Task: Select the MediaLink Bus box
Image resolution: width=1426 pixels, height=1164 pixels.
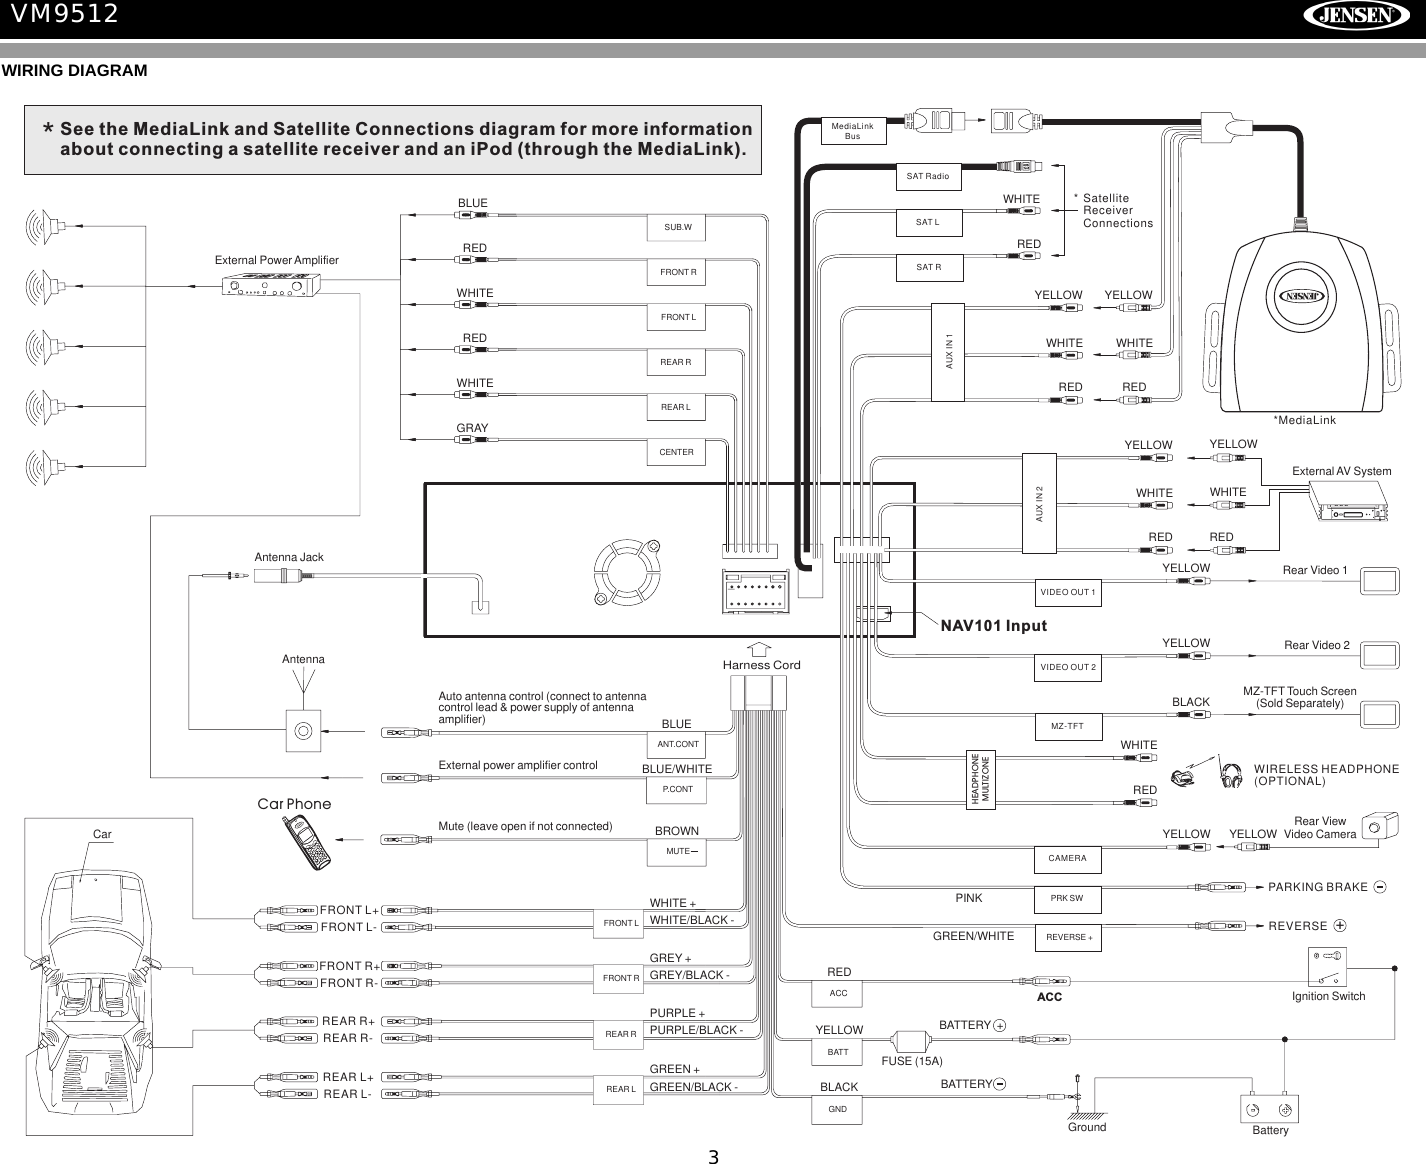Action: coord(852,131)
